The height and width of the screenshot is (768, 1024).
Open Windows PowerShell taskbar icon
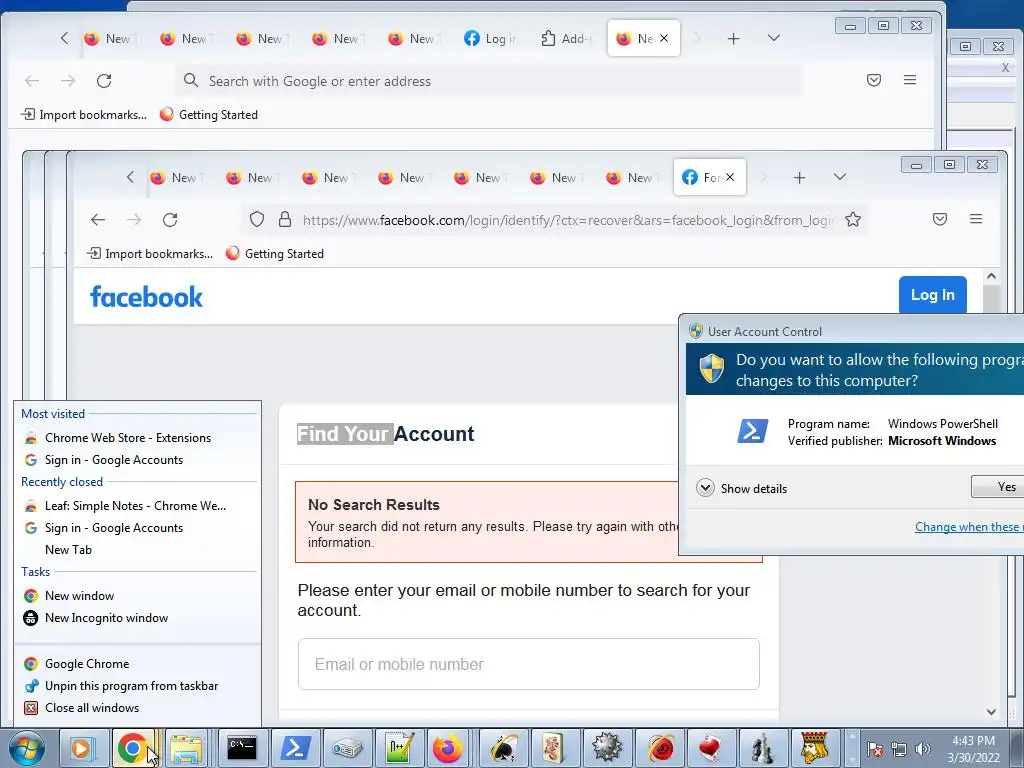click(x=295, y=748)
